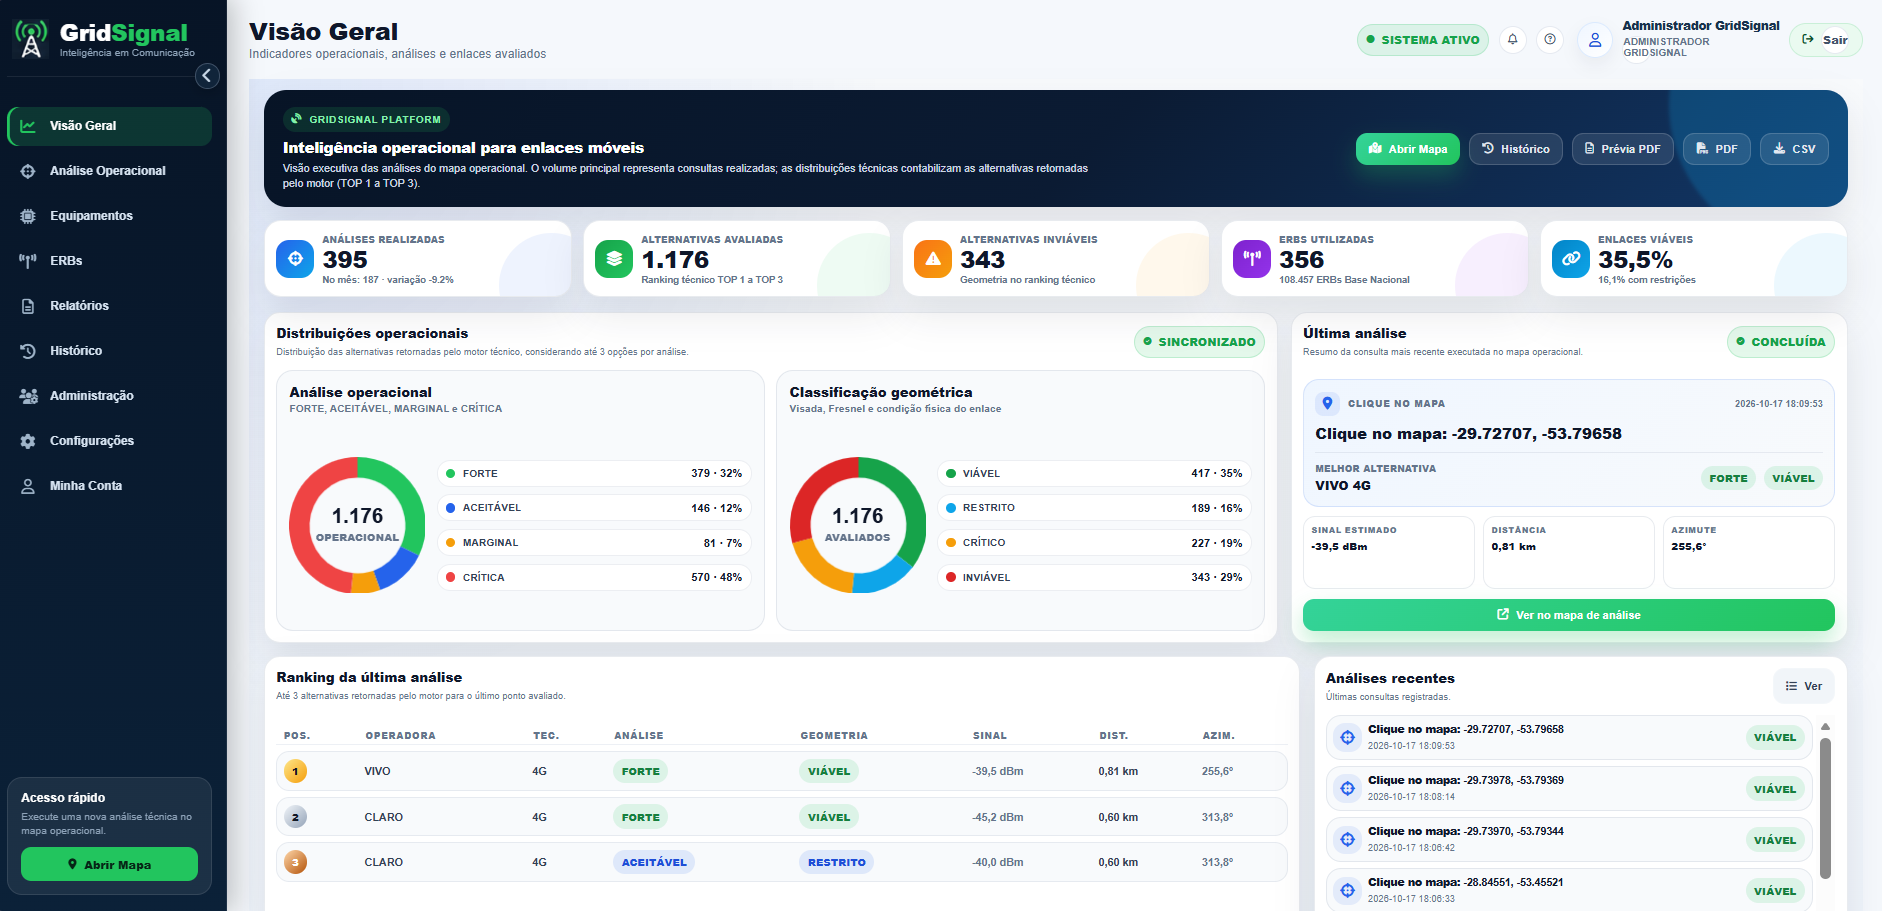Image resolution: width=1882 pixels, height=911 pixels.
Task: Click the ERBs Utilizadas purple antenna icon
Action: (1252, 259)
